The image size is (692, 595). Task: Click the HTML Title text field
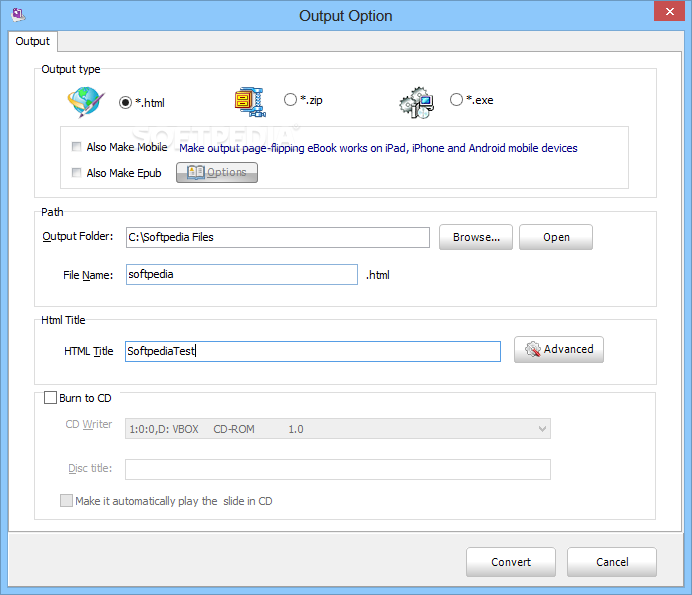313,351
